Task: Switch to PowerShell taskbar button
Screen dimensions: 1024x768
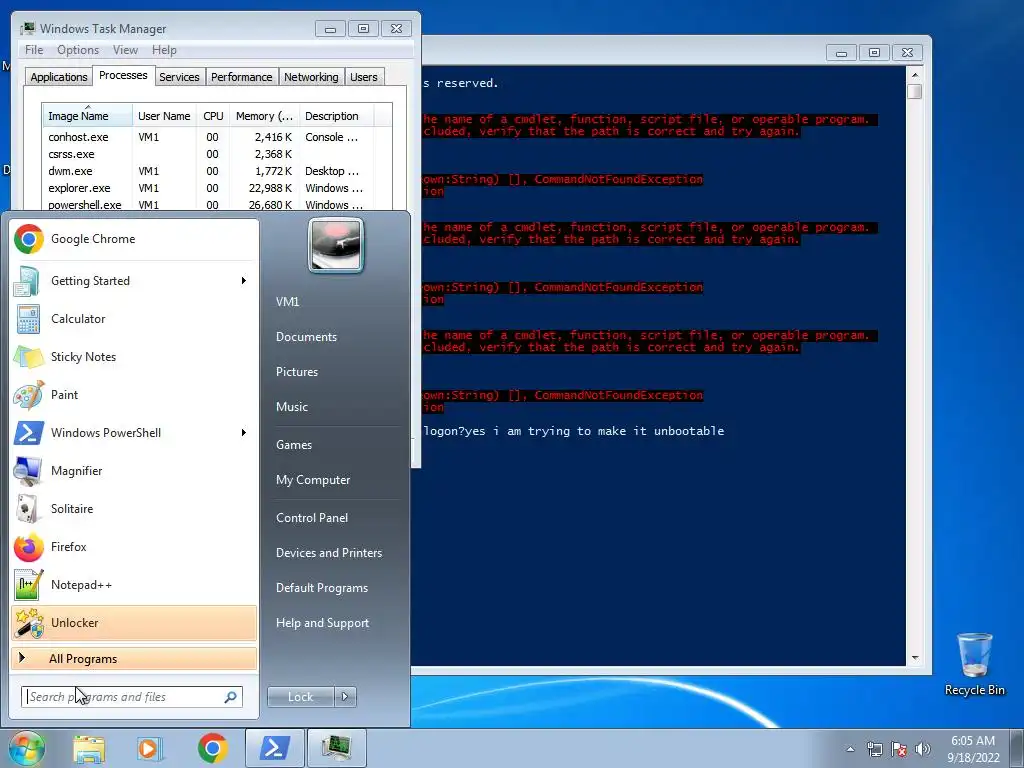Action: [x=275, y=748]
